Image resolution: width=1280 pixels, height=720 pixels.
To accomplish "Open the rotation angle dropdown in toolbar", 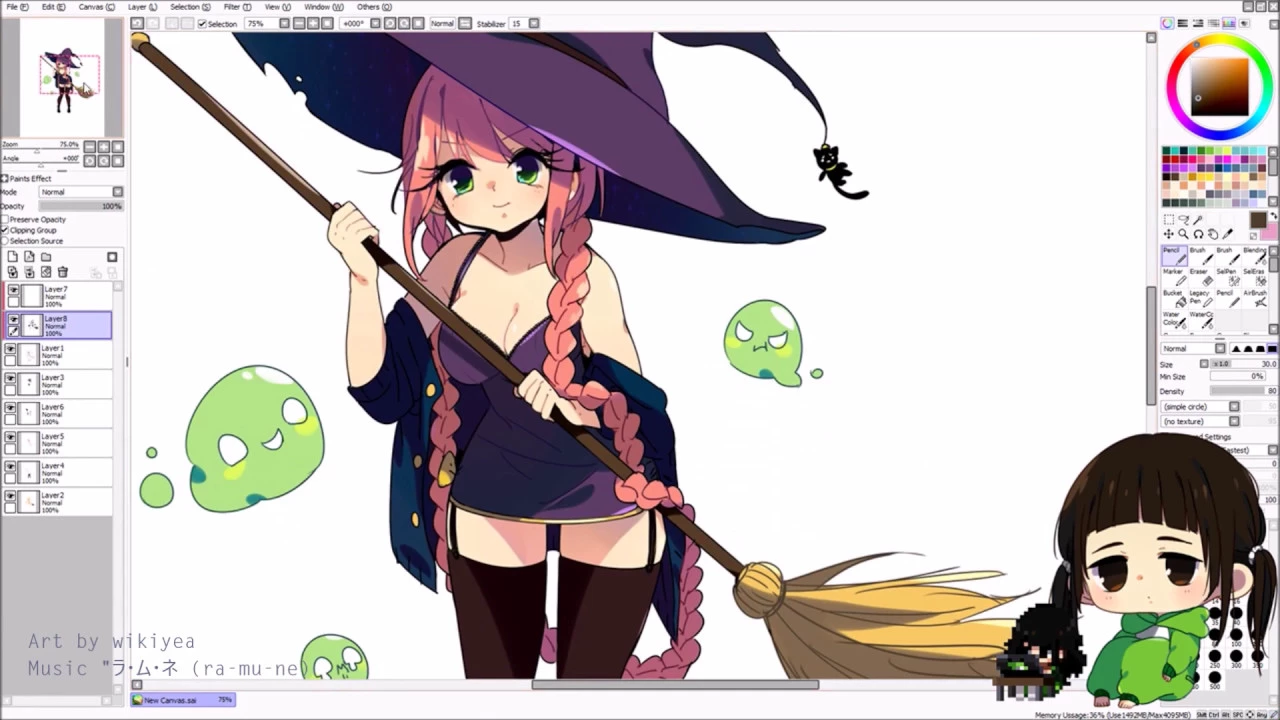I will [x=376, y=23].
